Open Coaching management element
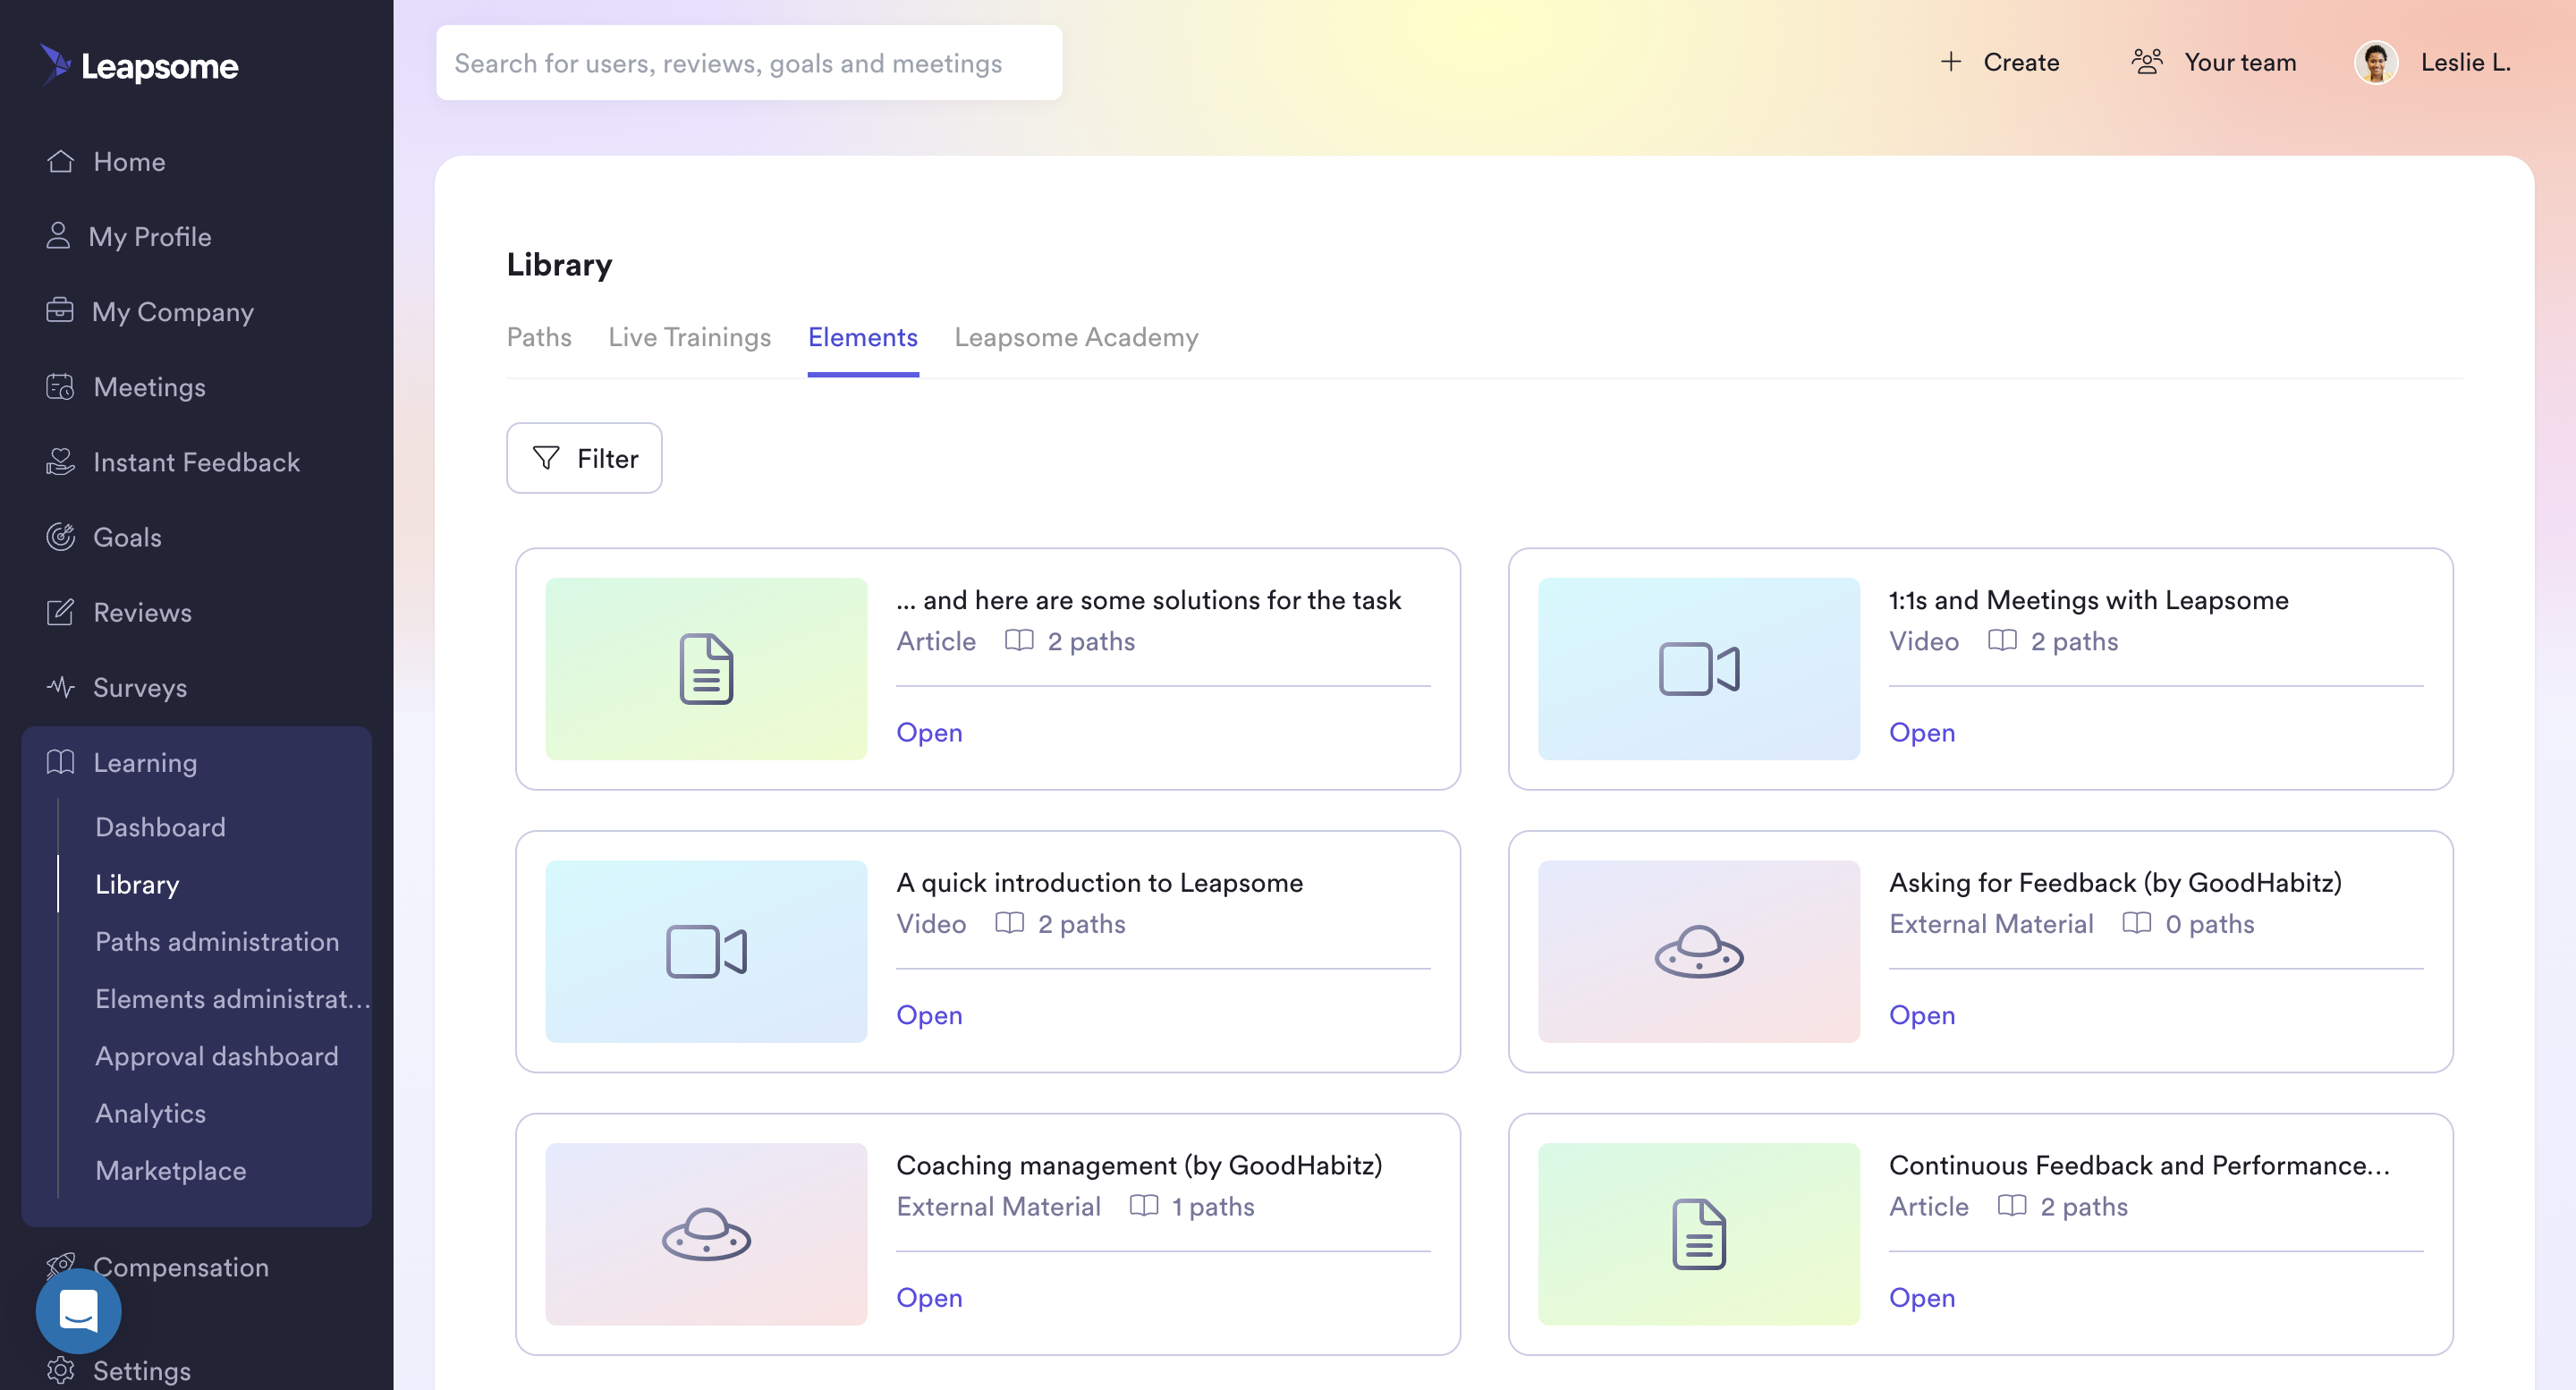 929,1296
